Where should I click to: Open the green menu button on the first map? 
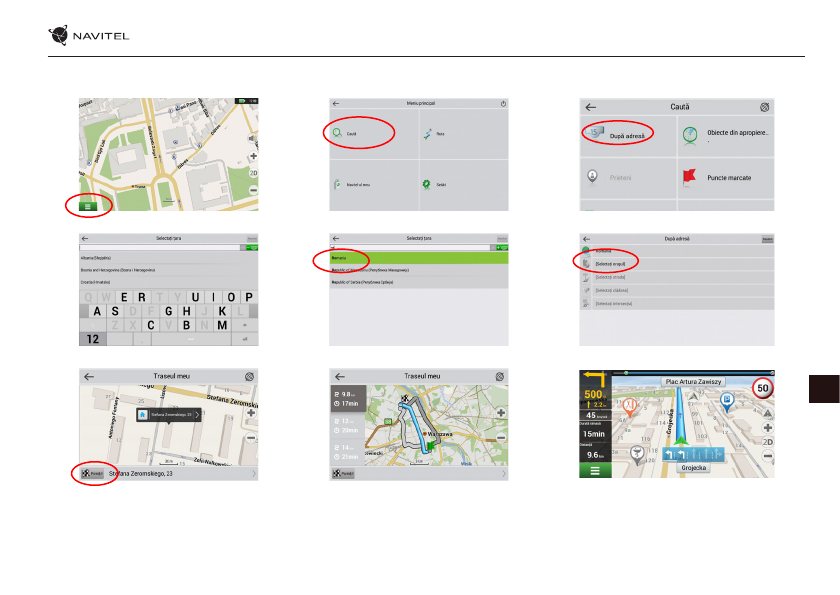88,205
